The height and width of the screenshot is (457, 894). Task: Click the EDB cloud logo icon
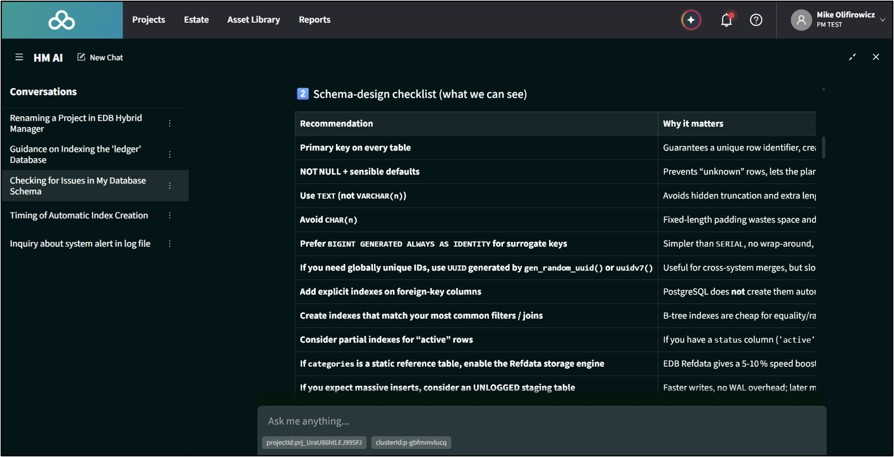(x=62, y=20)
